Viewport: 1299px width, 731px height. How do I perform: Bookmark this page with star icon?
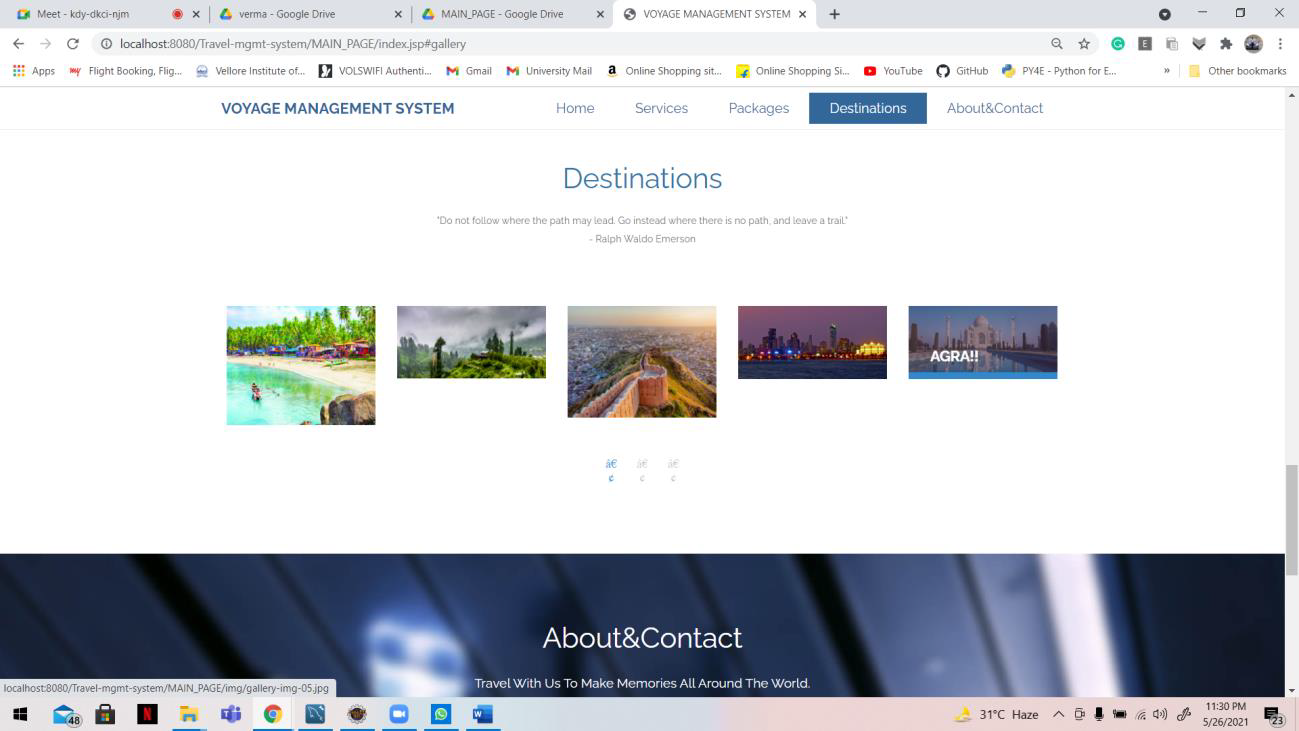click(x=1084, y=44)
